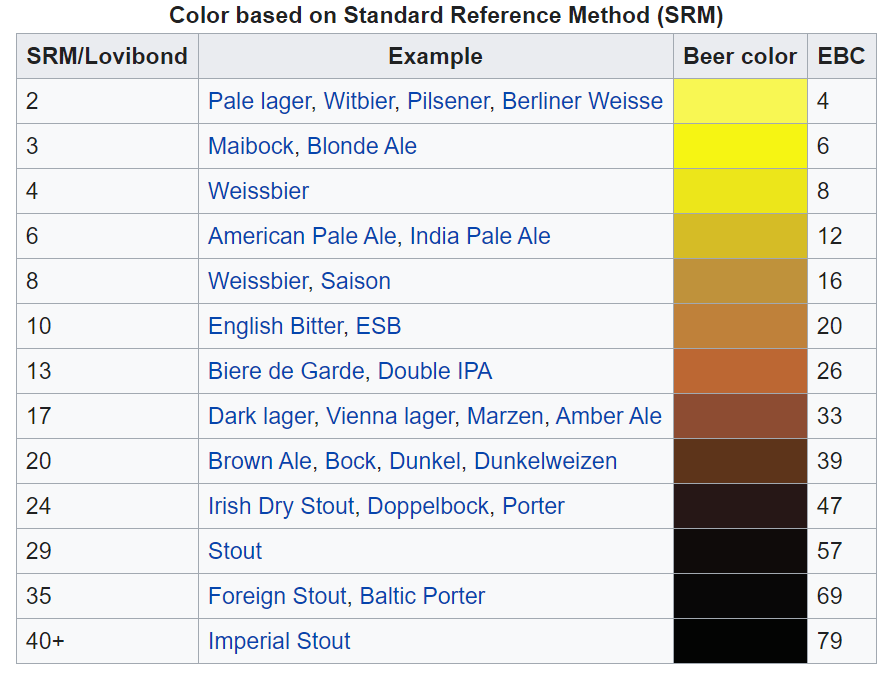
Task: Select the bright yellow SRM 3 color swatch
Action: (740, 146)
